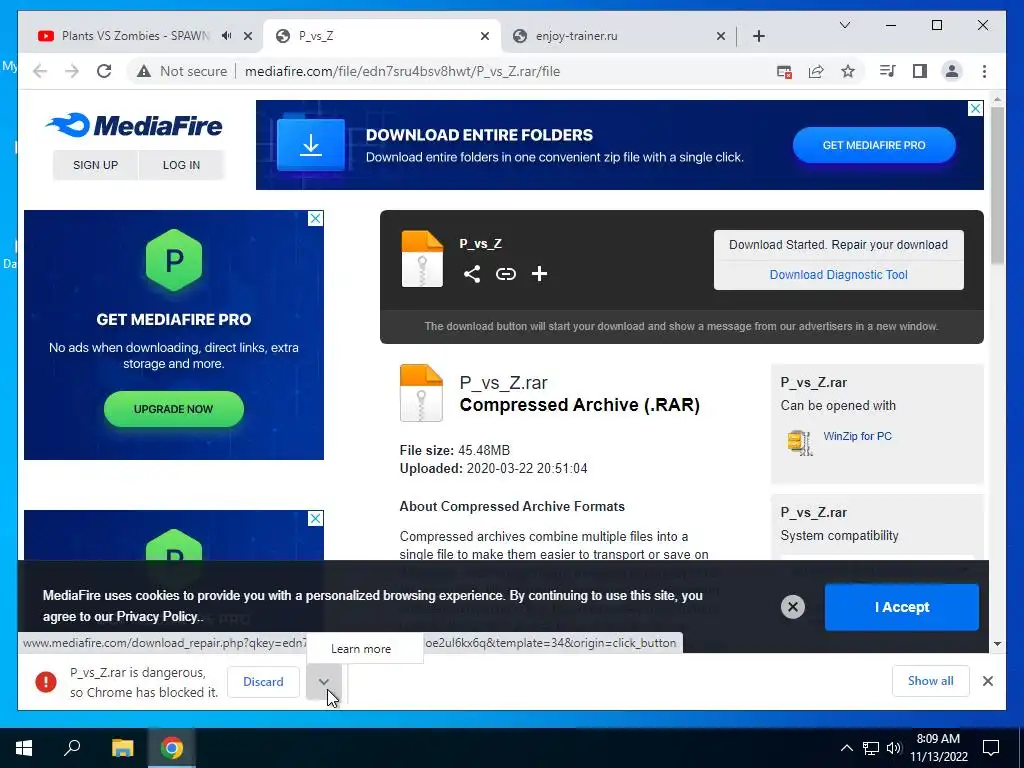Open the tab search chevron

(844, 25)
